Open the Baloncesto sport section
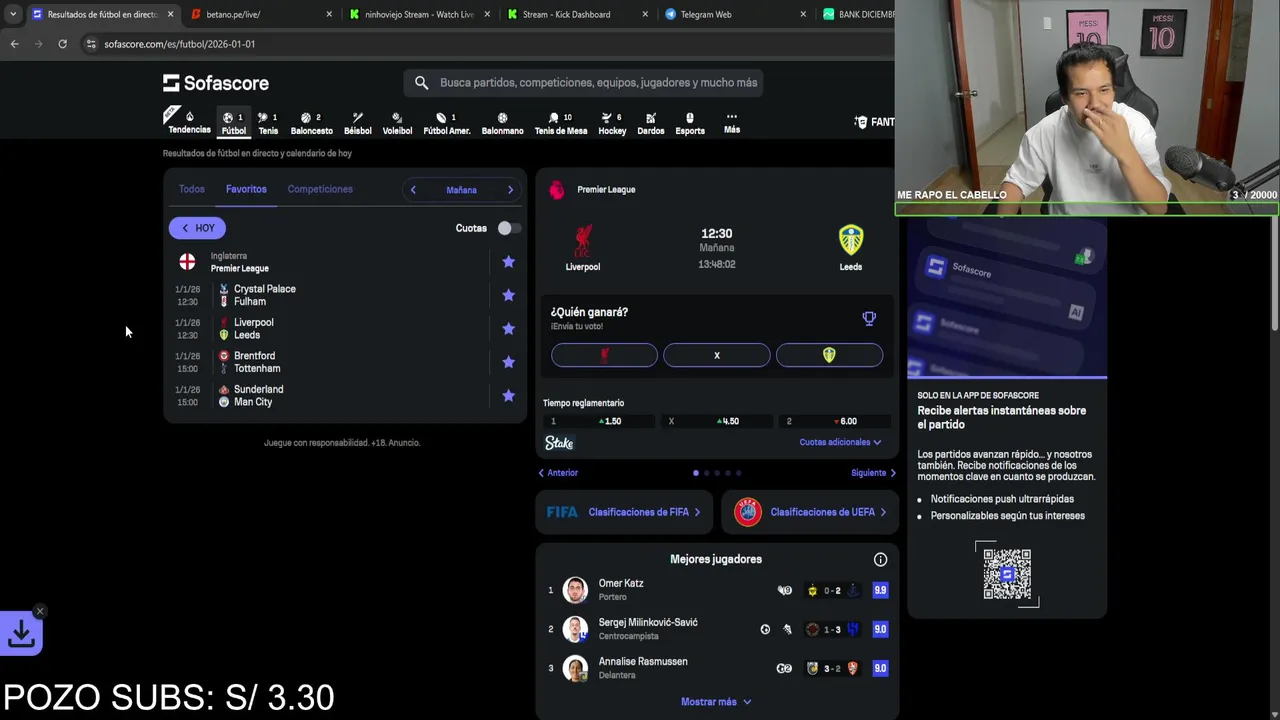 point(312,123)
